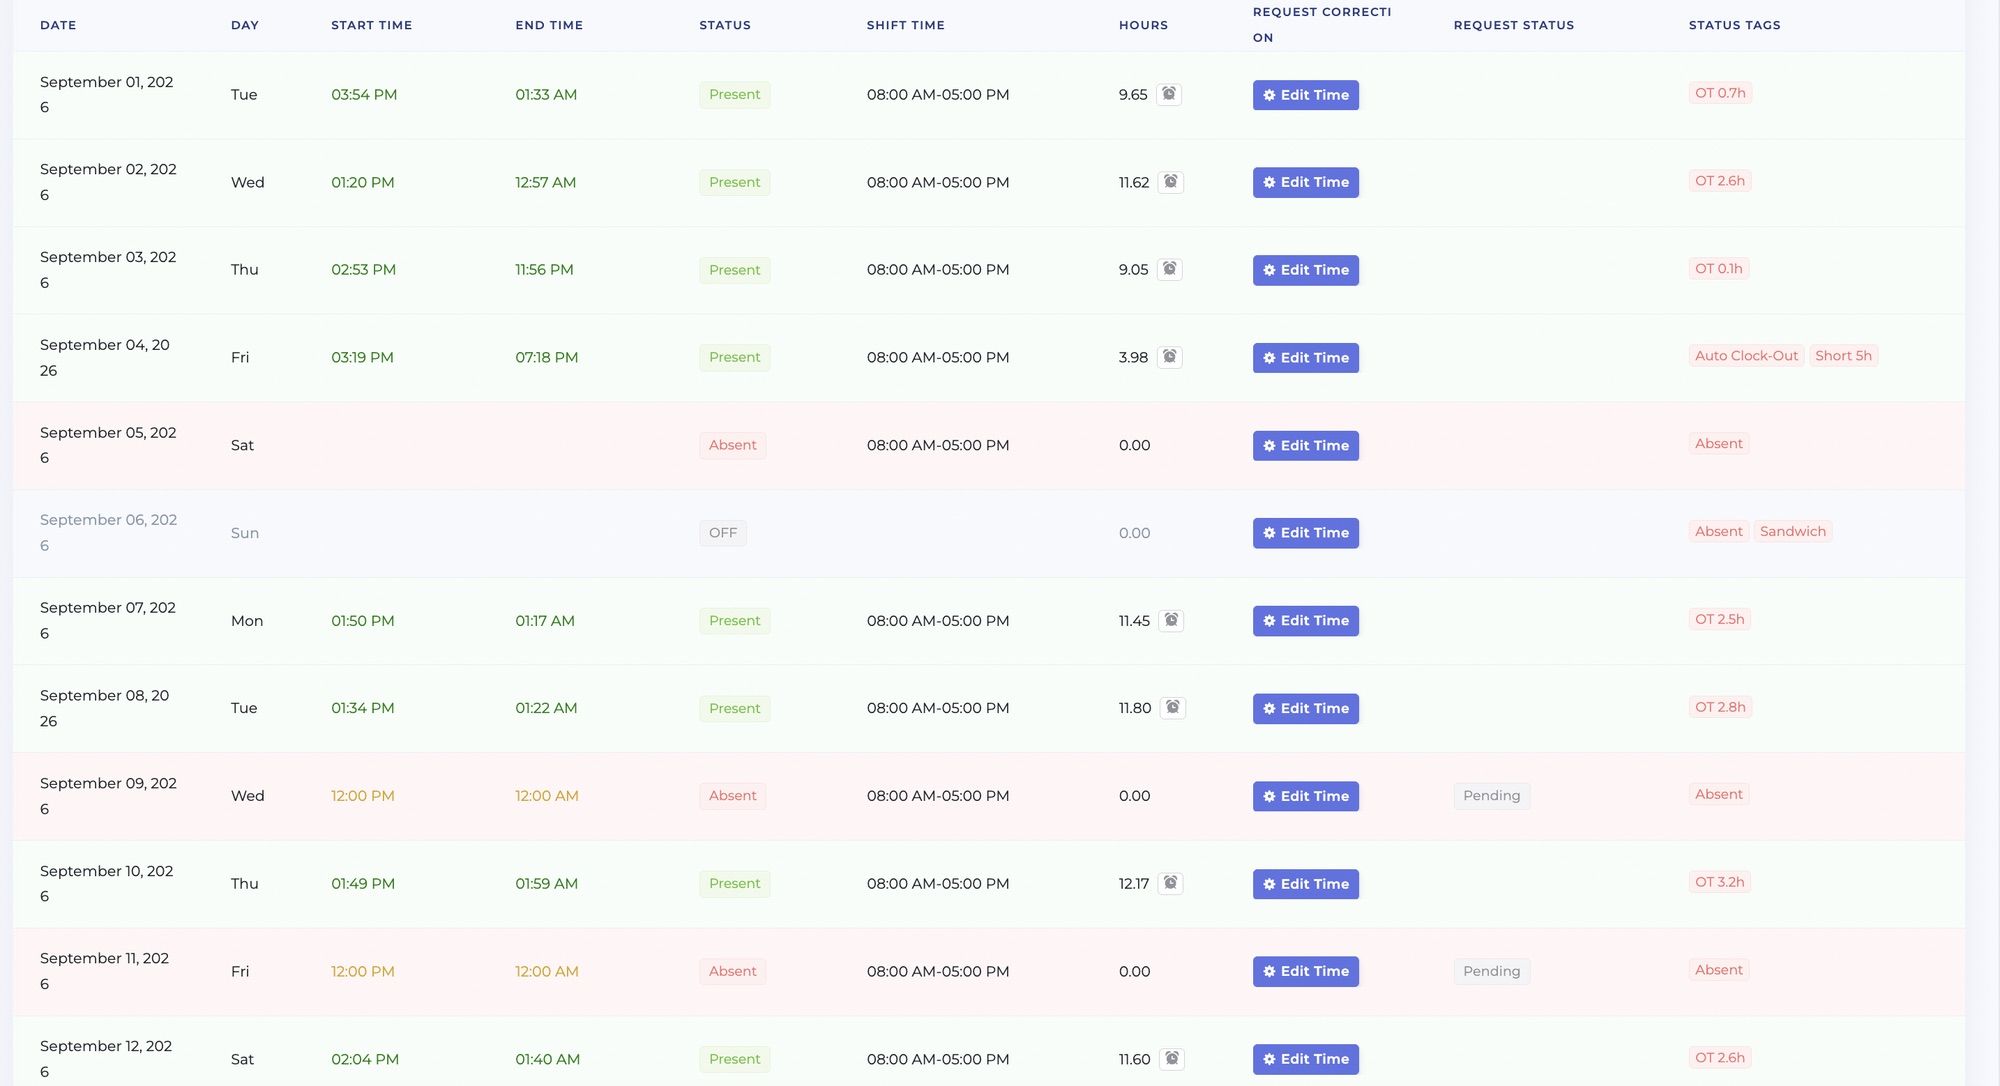
Task: Edit time for Monday September 07
Action: (1305, 621)
